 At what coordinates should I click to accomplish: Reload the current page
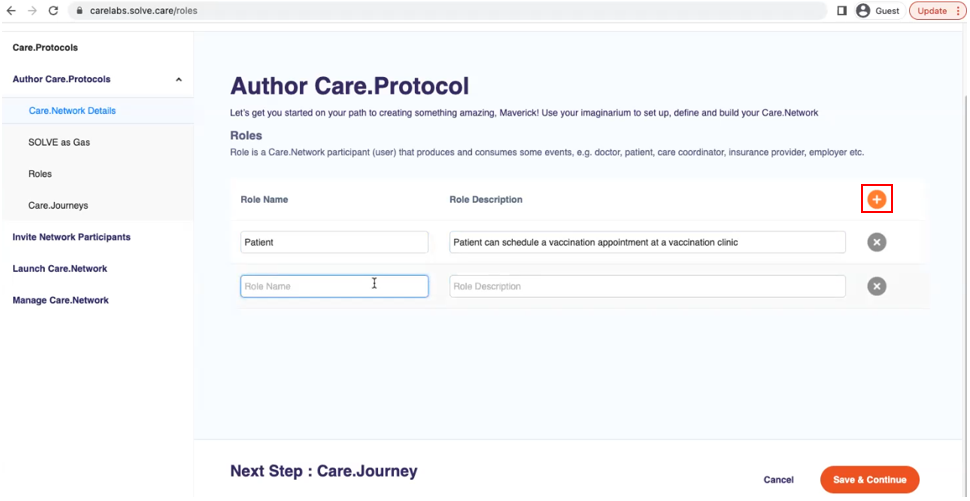coord(54,10)
